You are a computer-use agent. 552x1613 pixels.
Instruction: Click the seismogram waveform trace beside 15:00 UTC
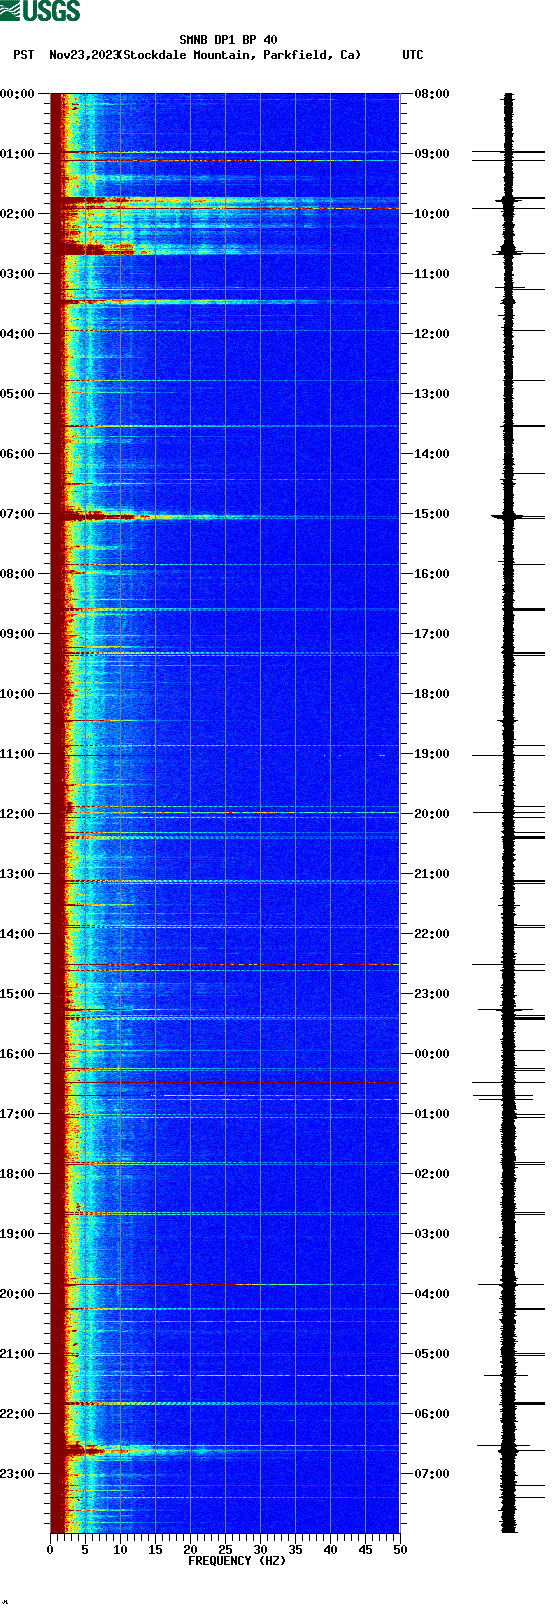pos(509,516)
